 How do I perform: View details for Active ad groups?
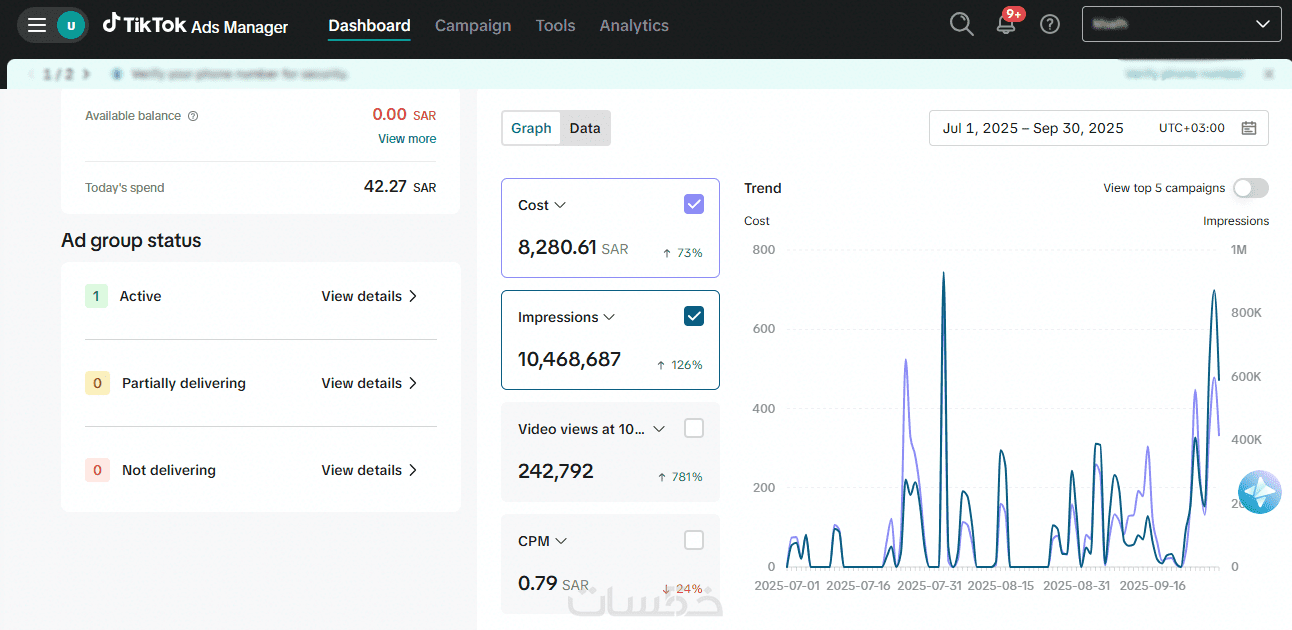[x=369, y=296]
